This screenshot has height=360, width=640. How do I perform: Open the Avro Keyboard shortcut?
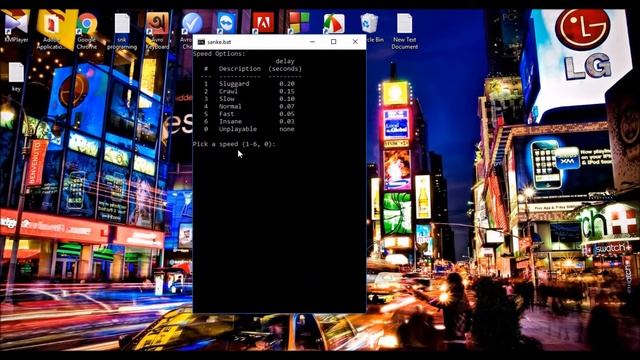coord(157,31)
